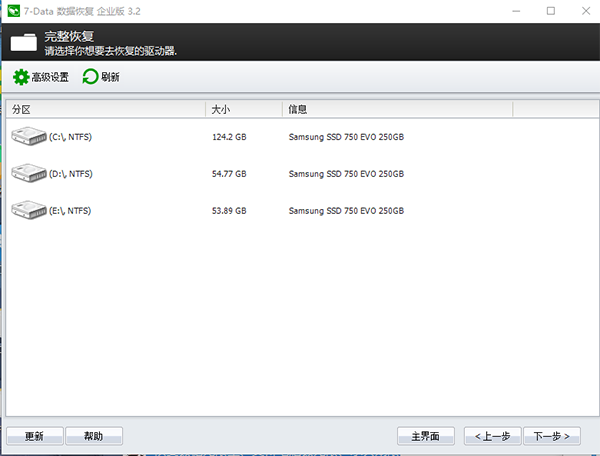Viewport: 600px width, 456px height.
Task: Return to 主界面 button
Action: click(426, 436)
